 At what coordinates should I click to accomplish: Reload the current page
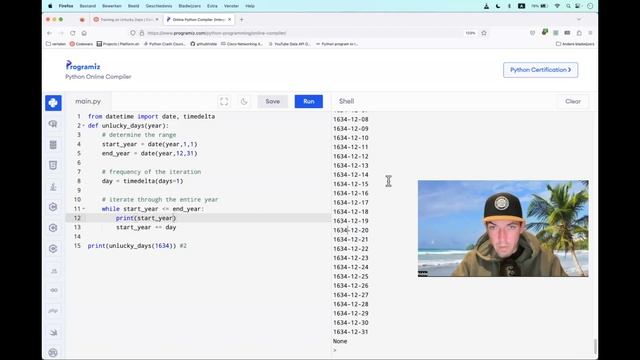73,33
